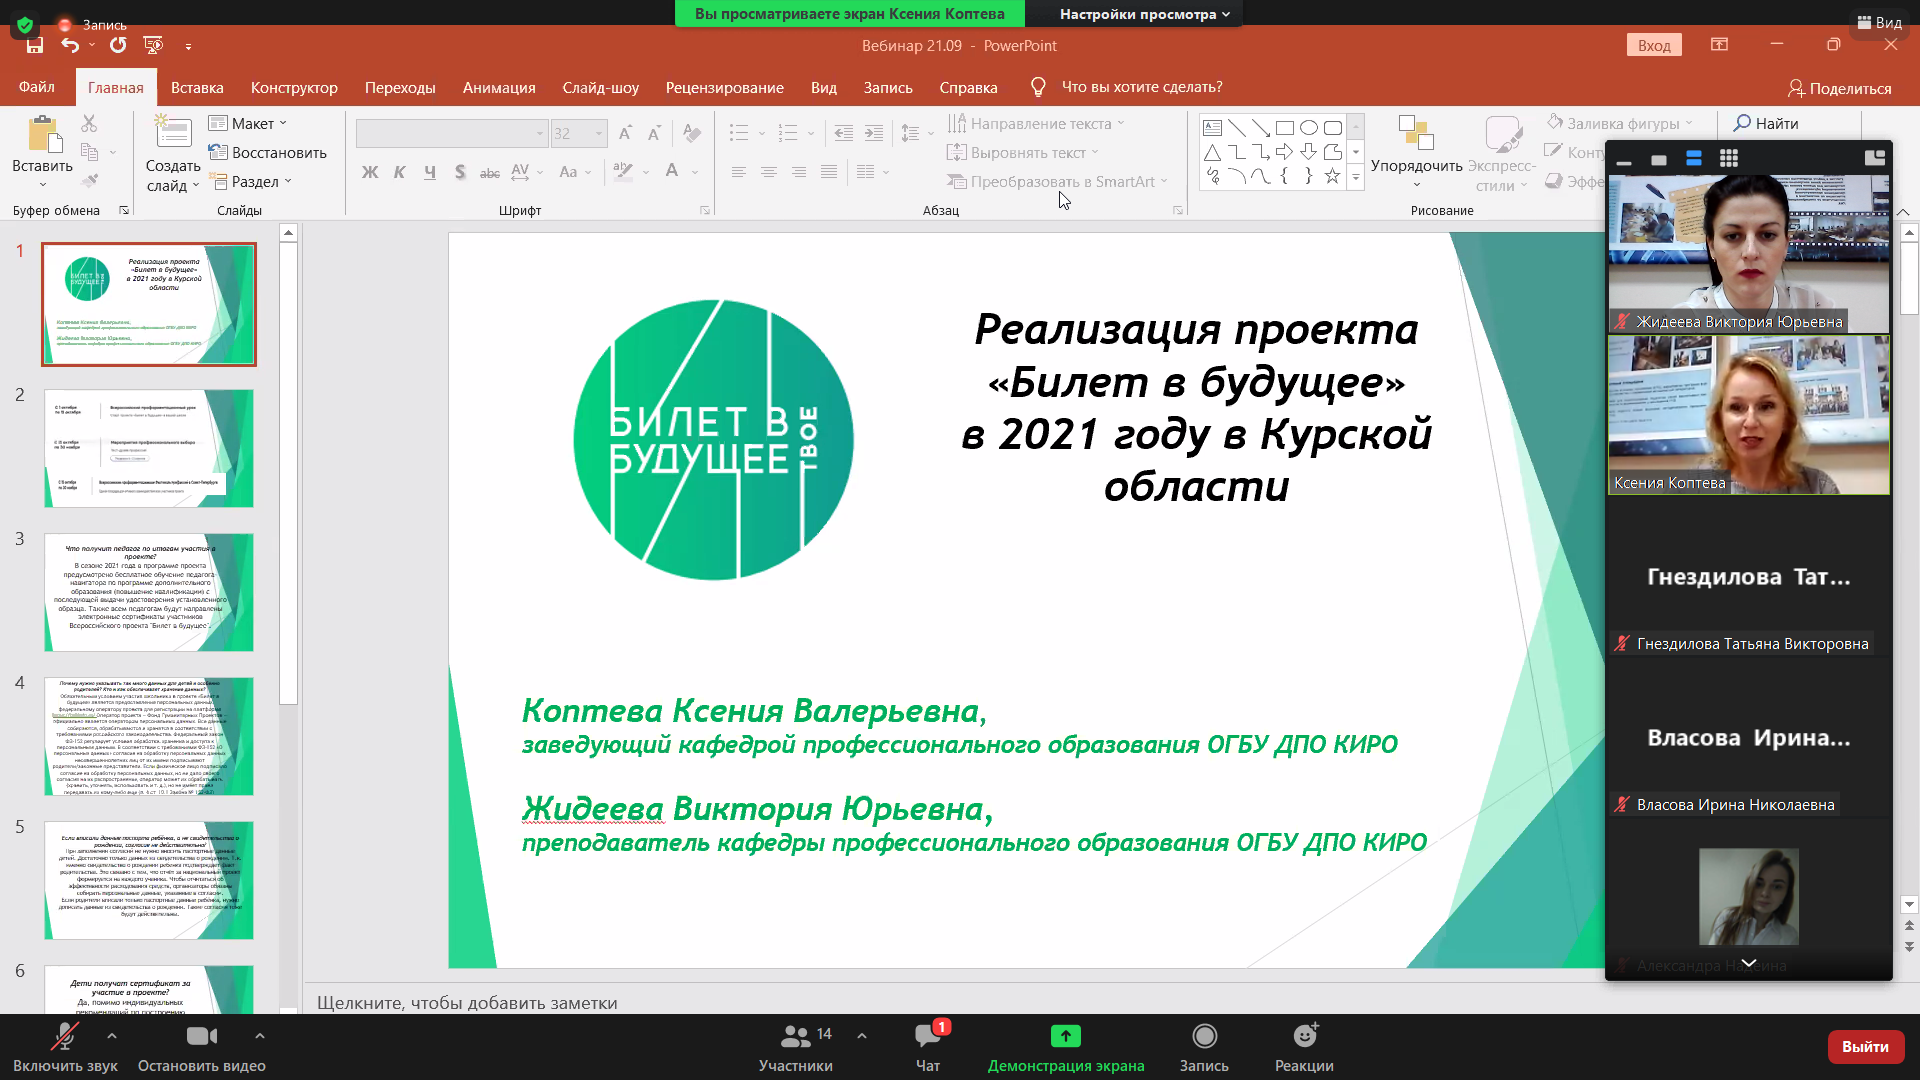This screenshot has width=1920, height=1080.
Task: Click red Выйти leave button
Action: [1865, 1046]
